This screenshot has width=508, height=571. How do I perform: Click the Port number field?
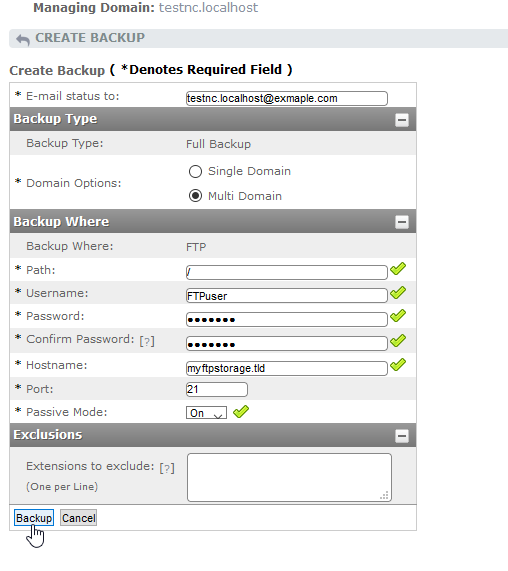click(217, 389)
